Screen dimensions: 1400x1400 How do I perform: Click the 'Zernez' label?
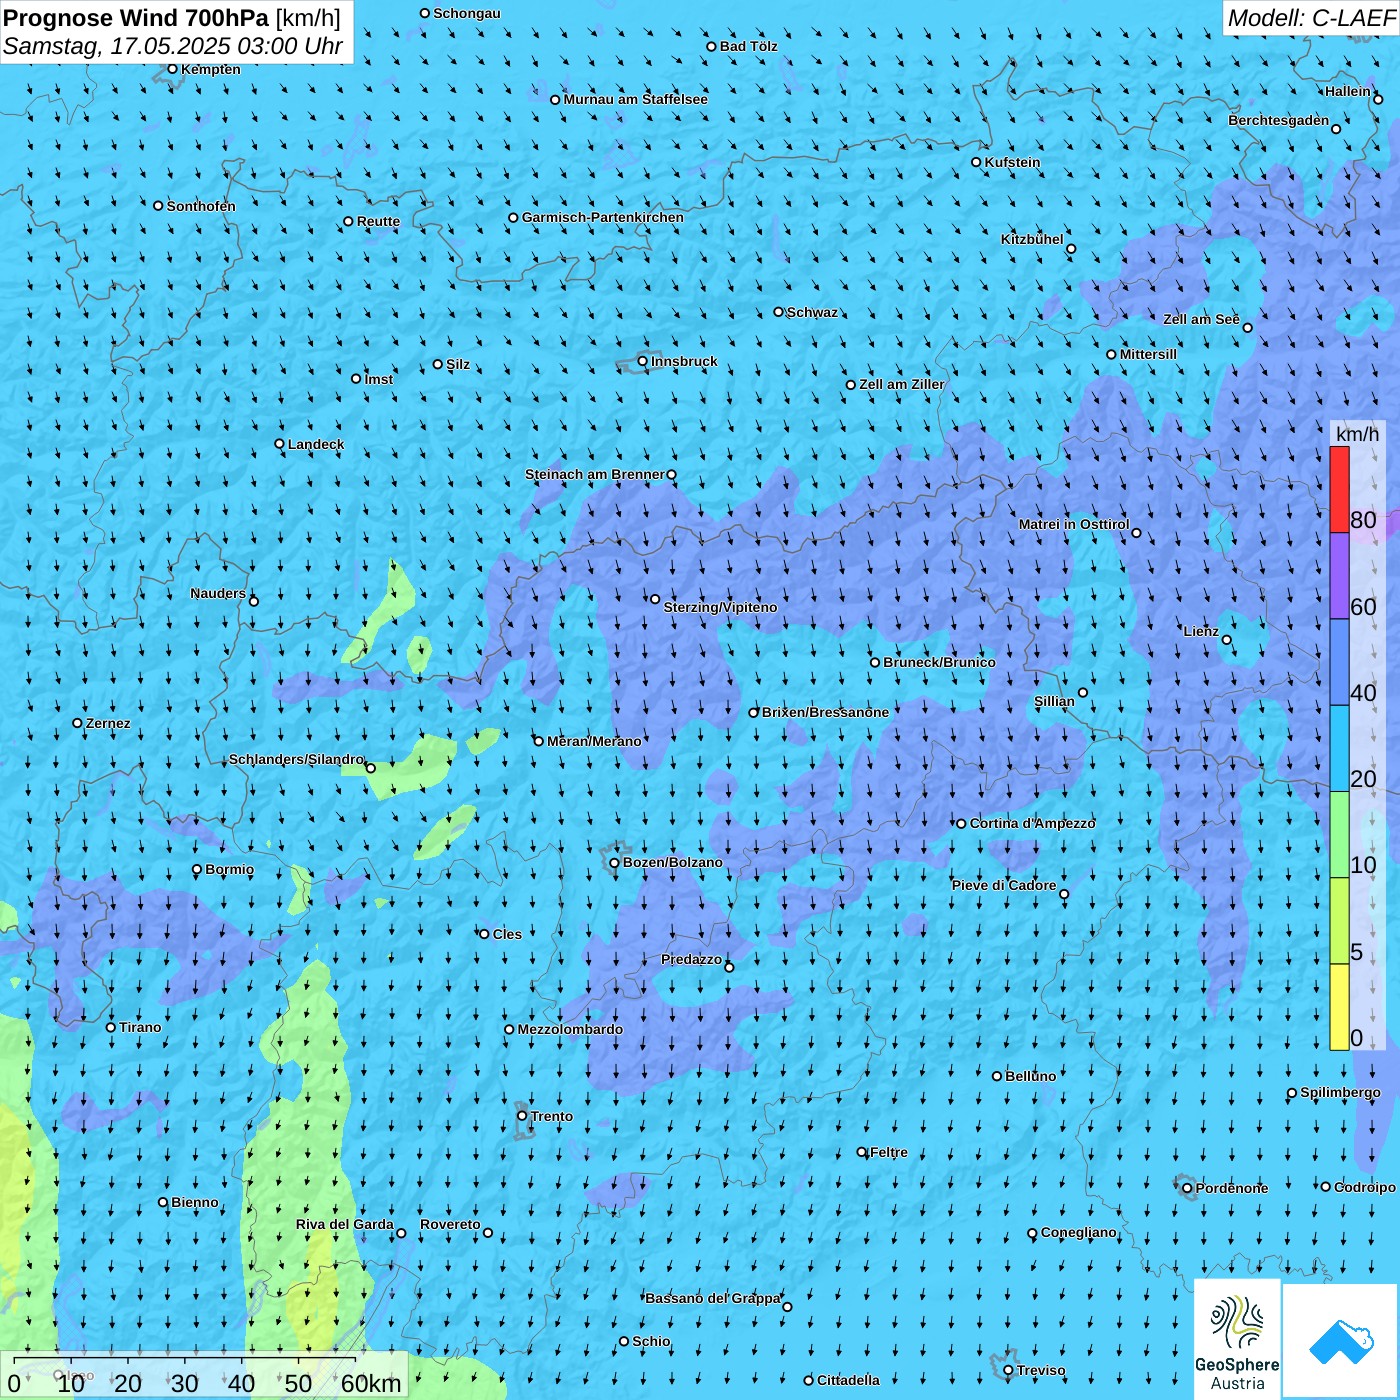[108, 723]
